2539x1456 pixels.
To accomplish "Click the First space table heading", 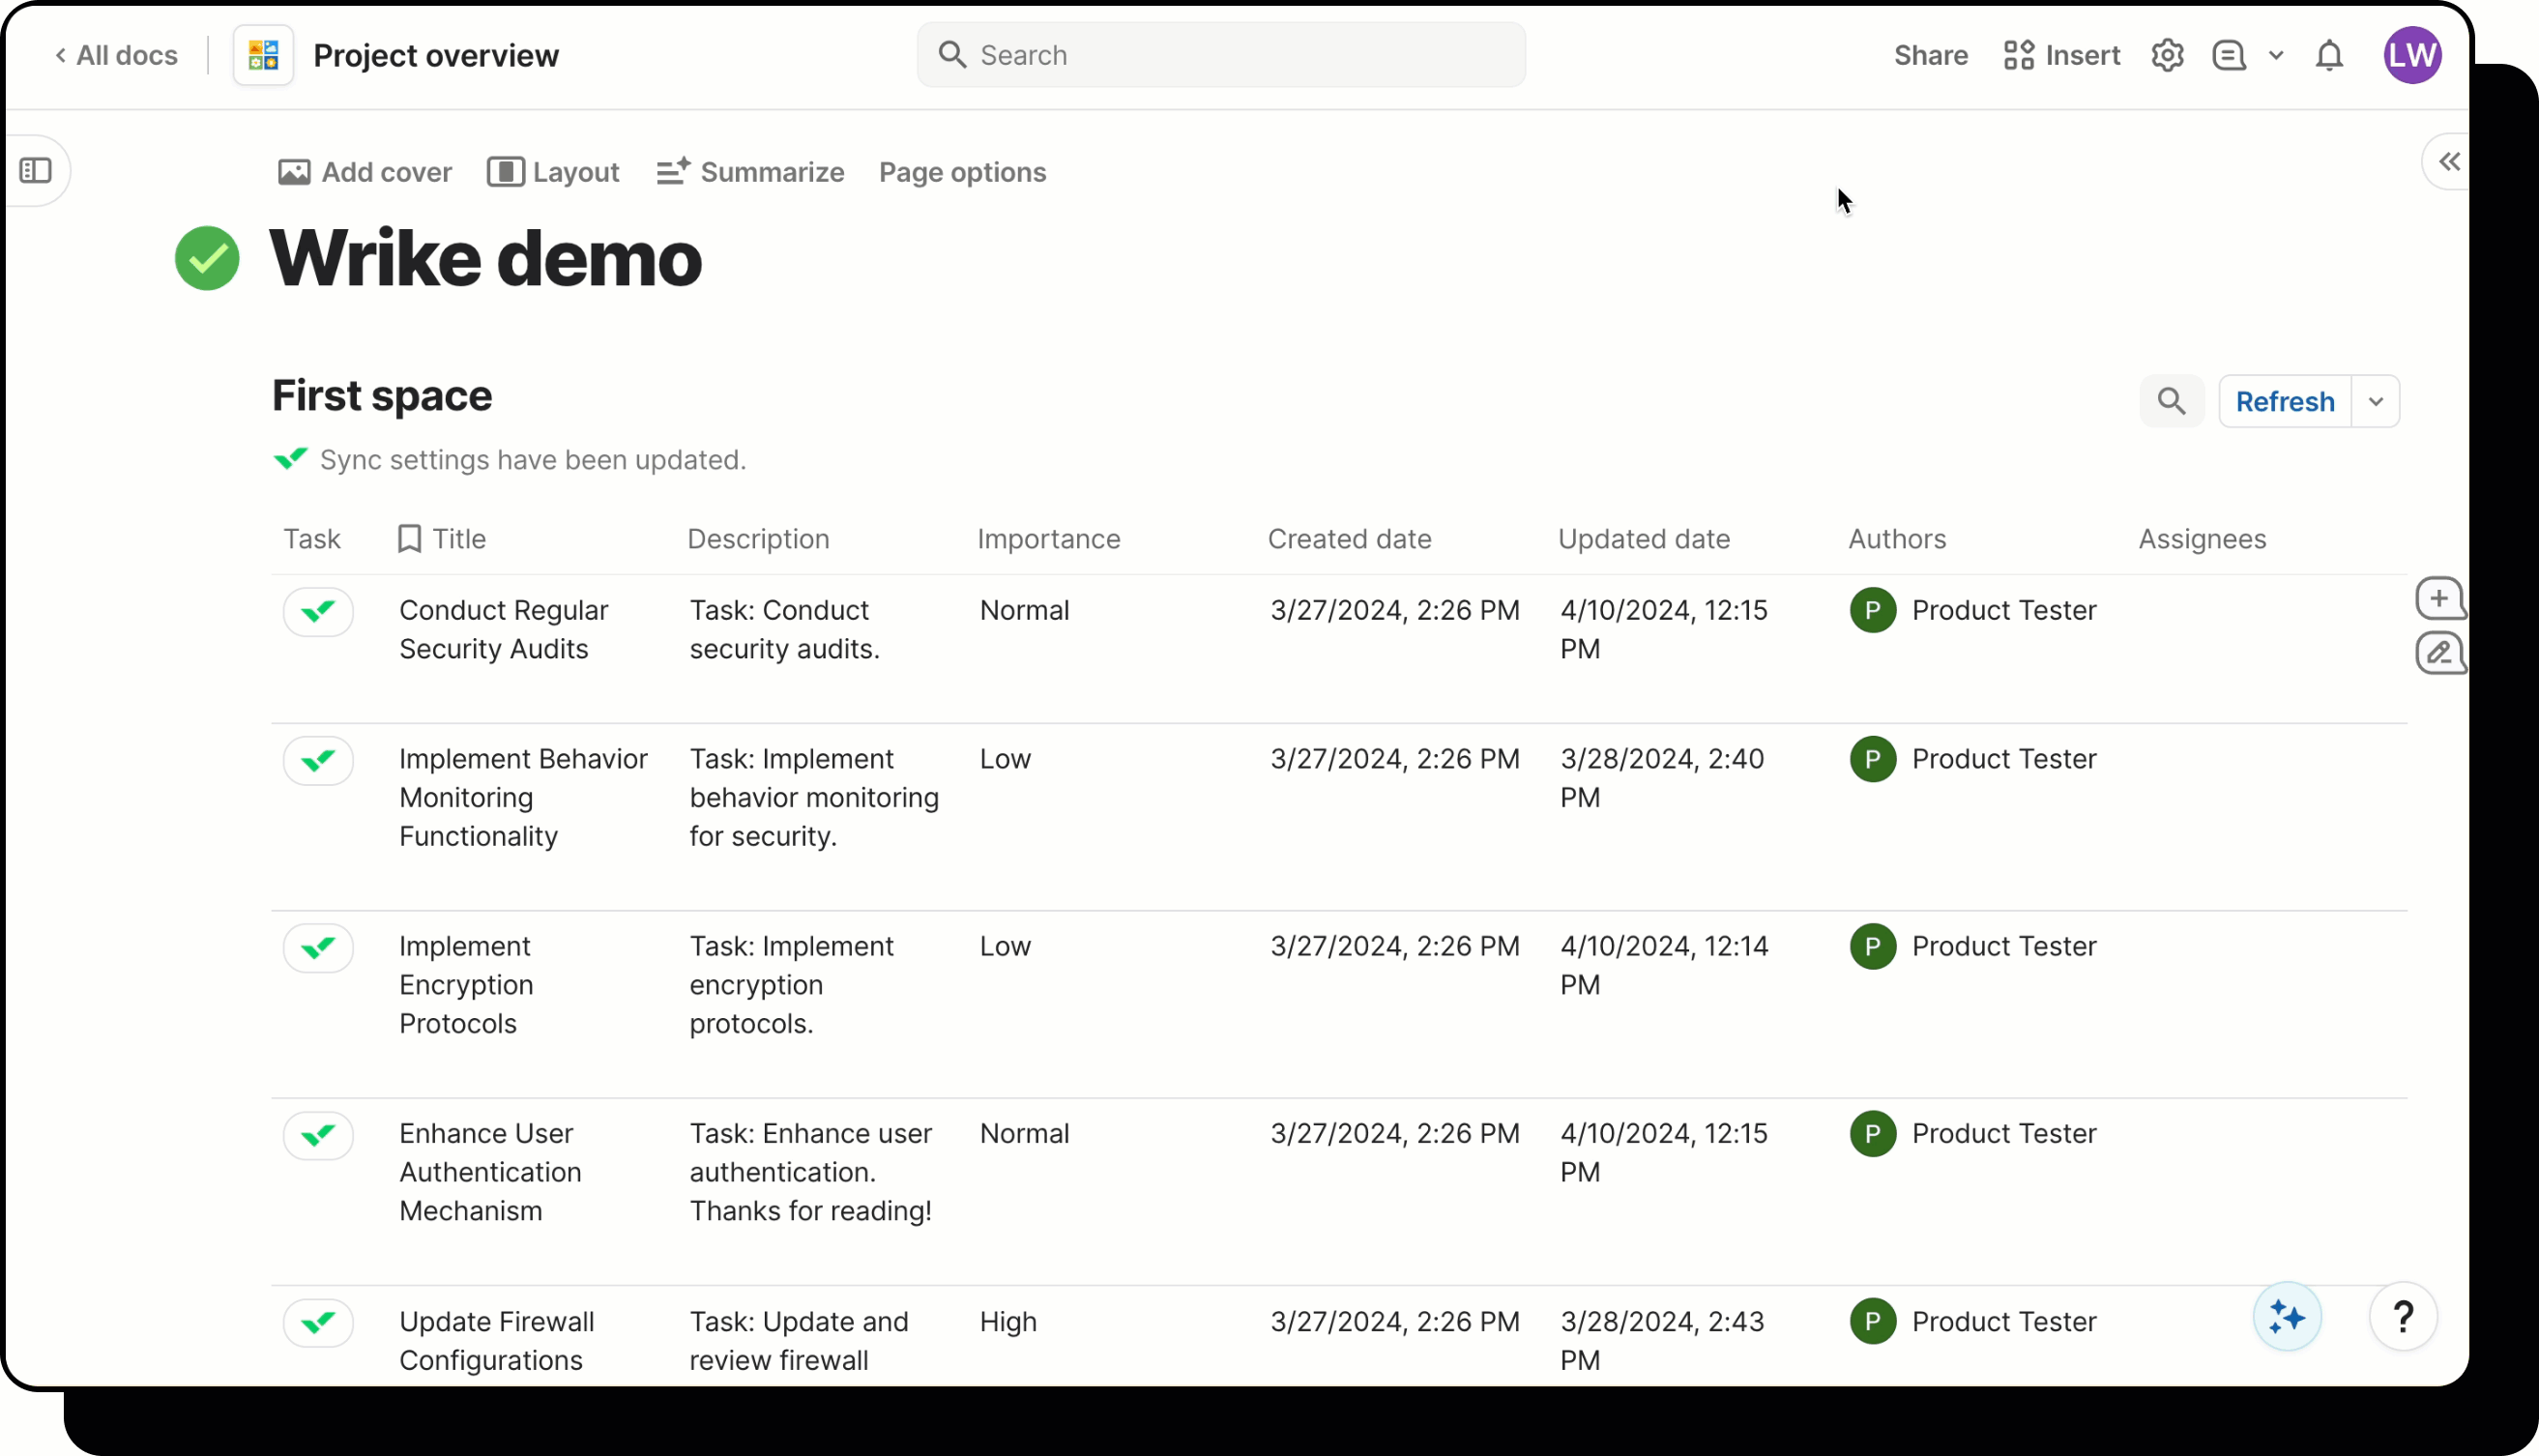I will 382,396.
